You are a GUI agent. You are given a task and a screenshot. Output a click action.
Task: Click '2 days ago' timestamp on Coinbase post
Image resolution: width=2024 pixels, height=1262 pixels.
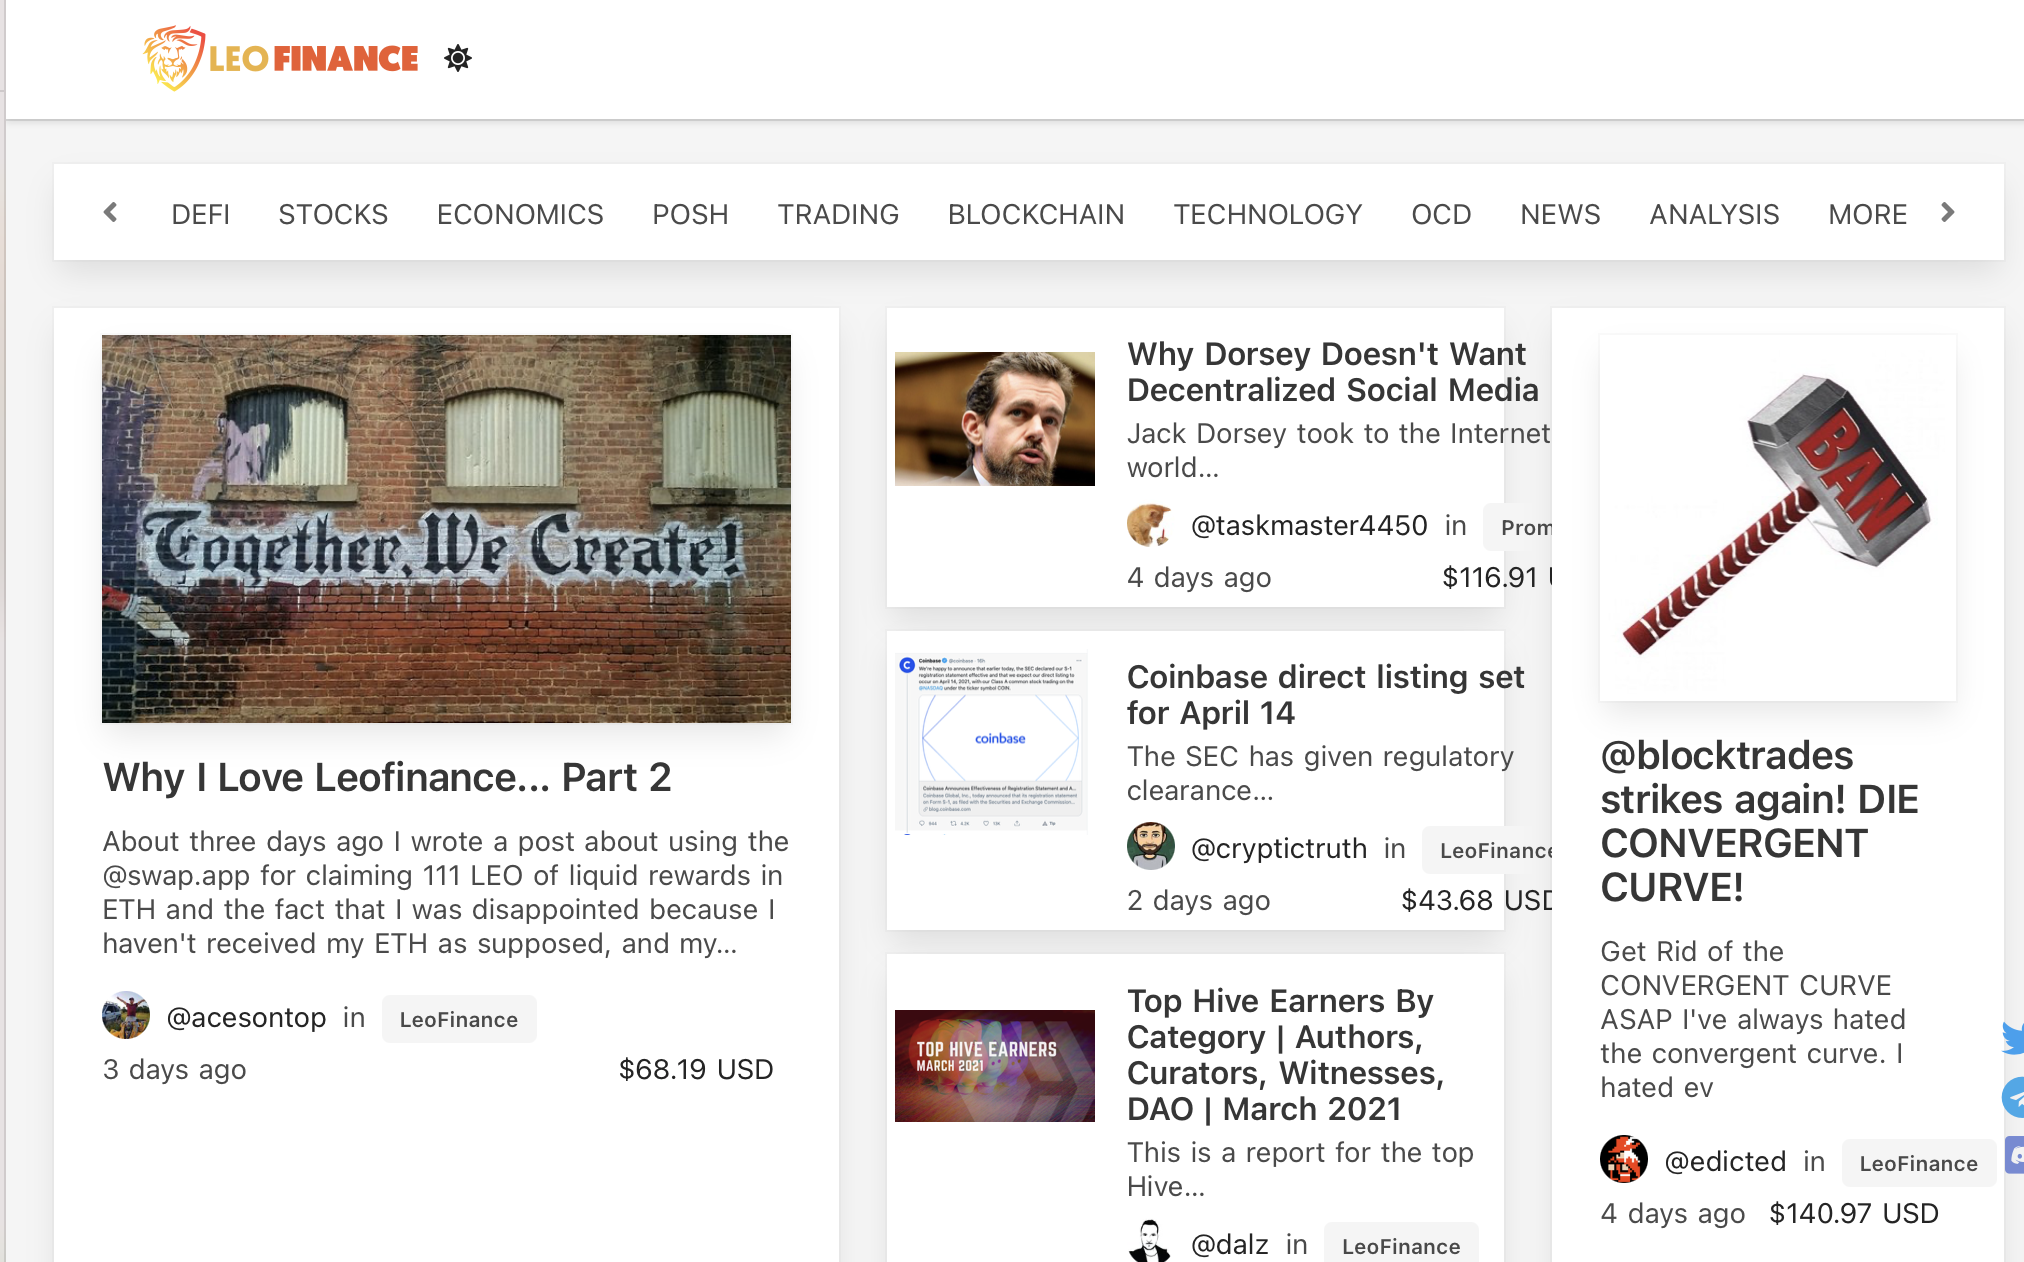1198,900
